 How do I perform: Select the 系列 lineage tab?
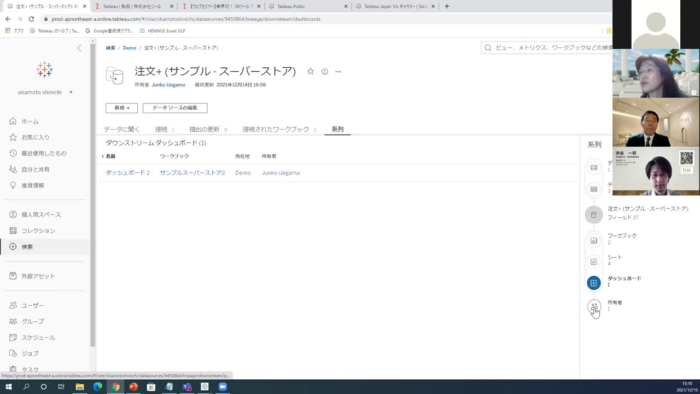click(338, 129)
